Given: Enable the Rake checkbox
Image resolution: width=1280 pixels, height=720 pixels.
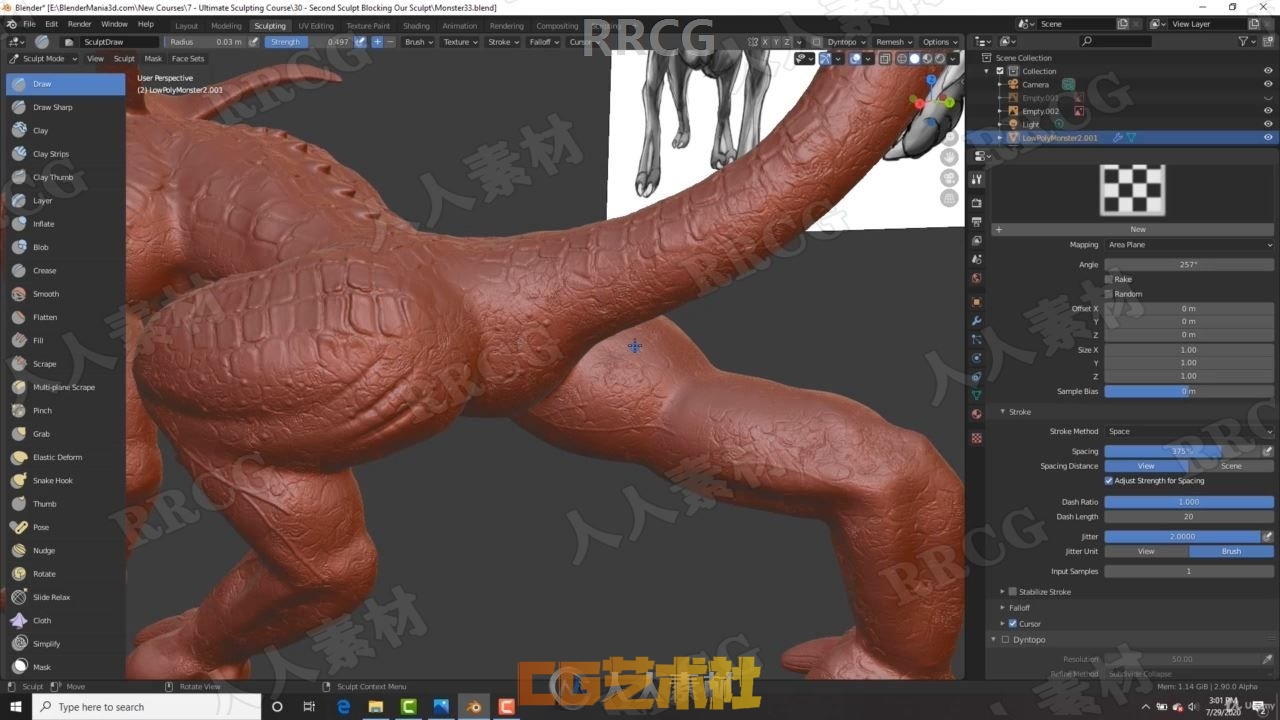Looking at the screenshot, I should point(1108,279).
